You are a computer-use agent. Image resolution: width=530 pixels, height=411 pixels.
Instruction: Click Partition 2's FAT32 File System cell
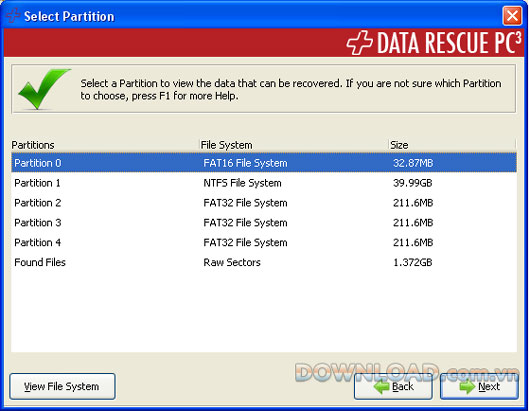click(x=245, y=203)
